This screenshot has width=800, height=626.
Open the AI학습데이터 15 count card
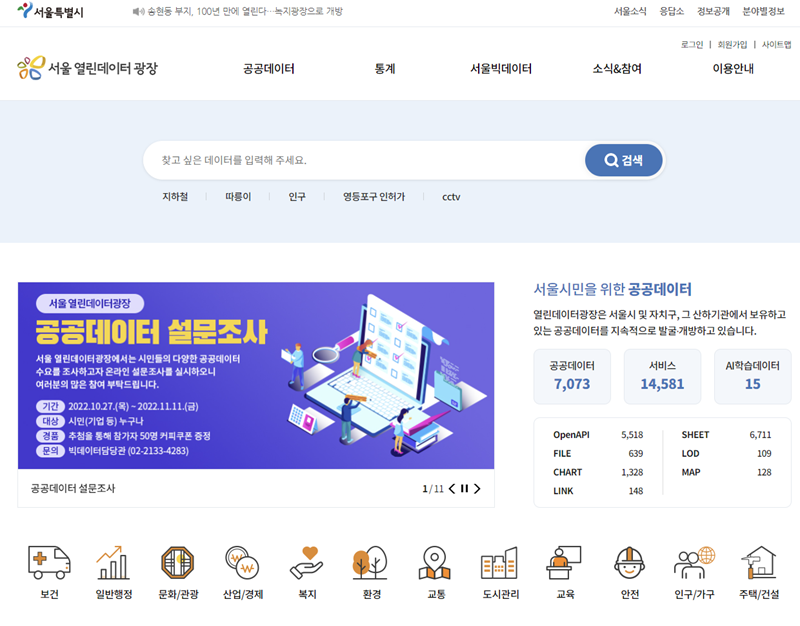[753, 377]
